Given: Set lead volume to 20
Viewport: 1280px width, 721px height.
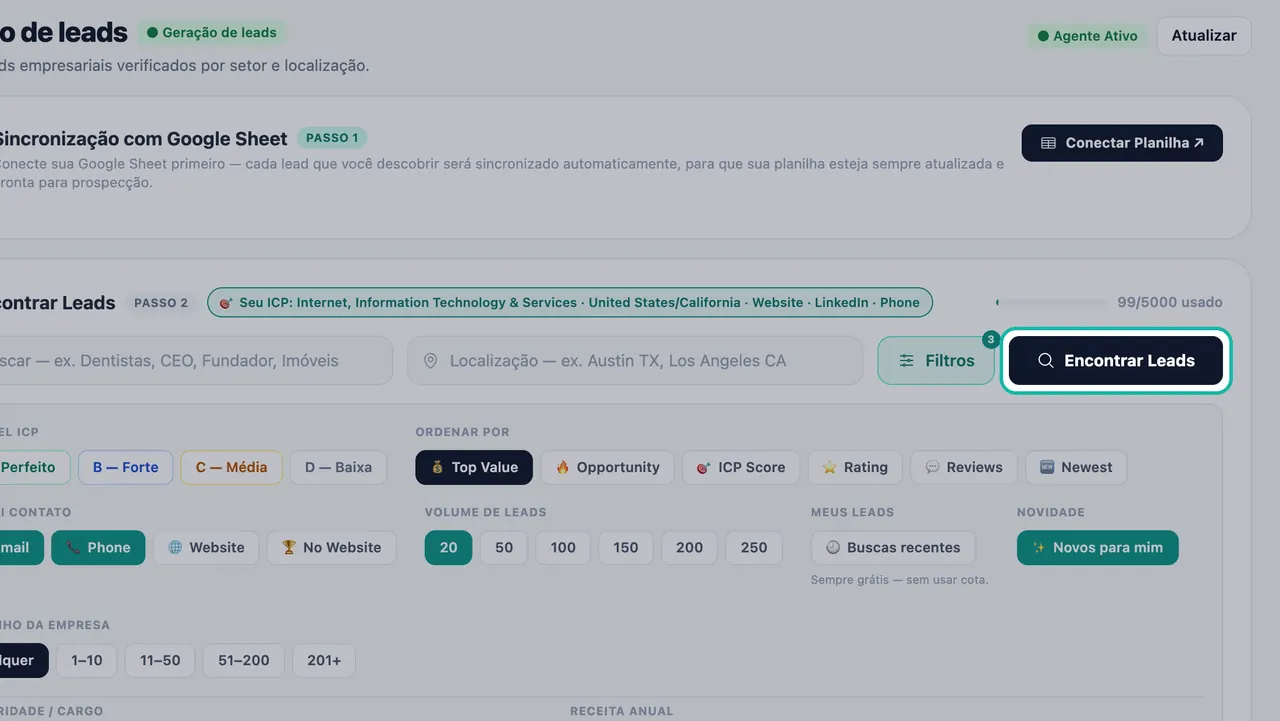Looking at the screenshot, I should [x=448, y=547].
